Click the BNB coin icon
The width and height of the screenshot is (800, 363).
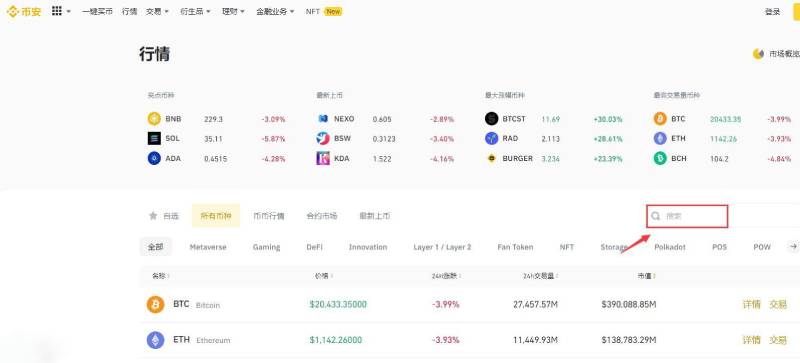pyautogui.click(x=154, y=119)
